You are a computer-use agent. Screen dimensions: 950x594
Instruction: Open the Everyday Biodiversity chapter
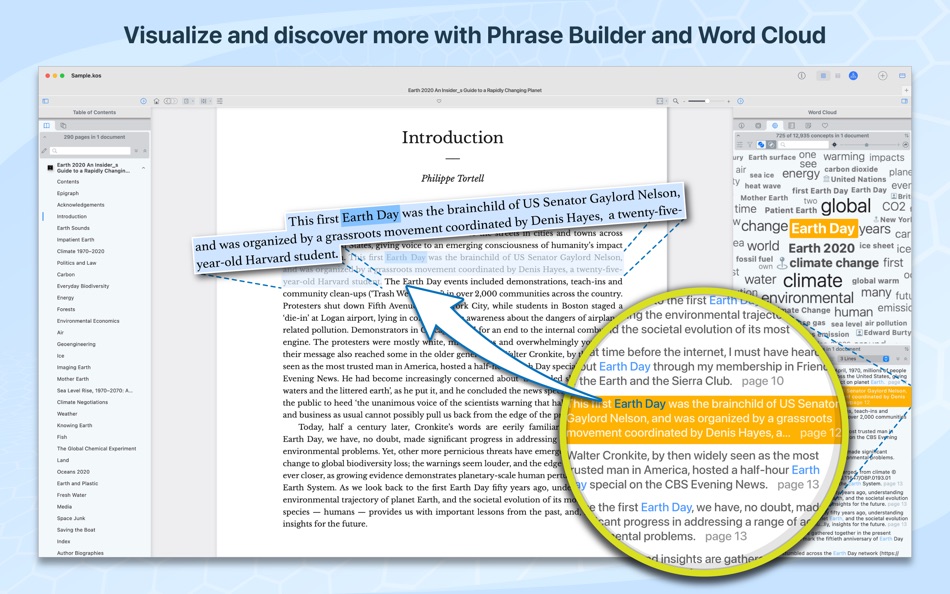tap(83, 286)
